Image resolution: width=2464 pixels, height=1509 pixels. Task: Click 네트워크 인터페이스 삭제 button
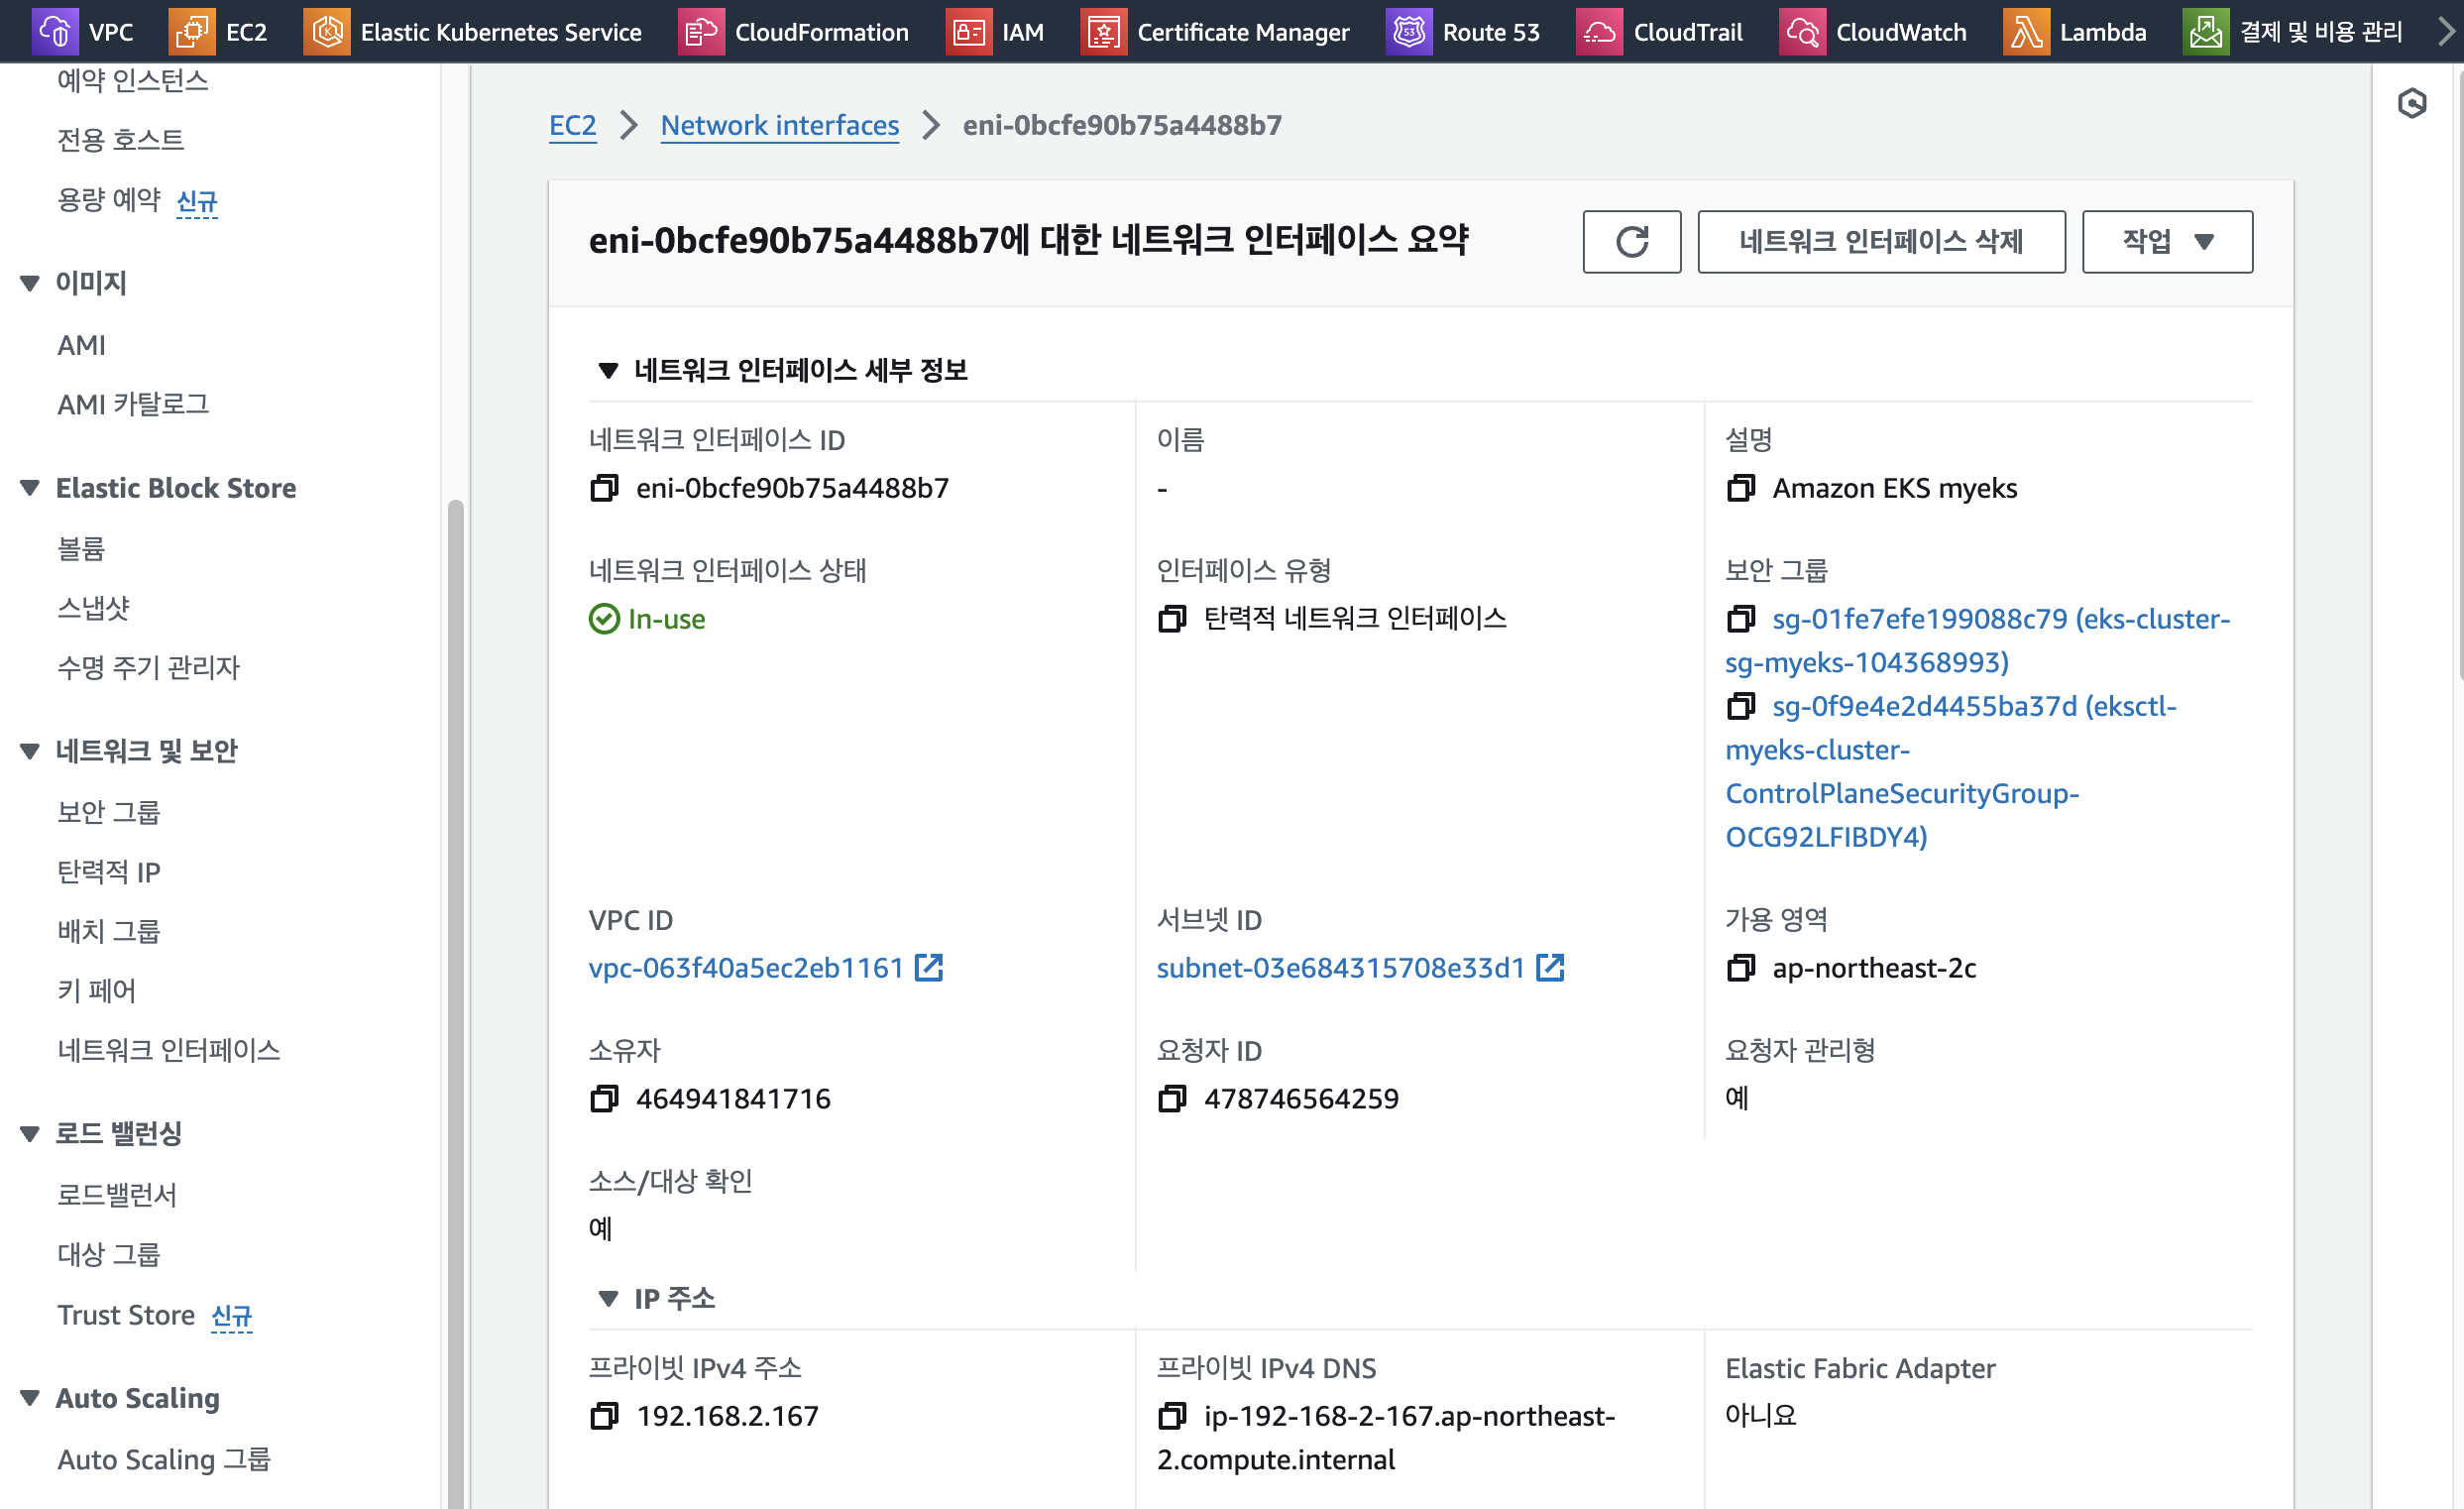click(1880, 241)
